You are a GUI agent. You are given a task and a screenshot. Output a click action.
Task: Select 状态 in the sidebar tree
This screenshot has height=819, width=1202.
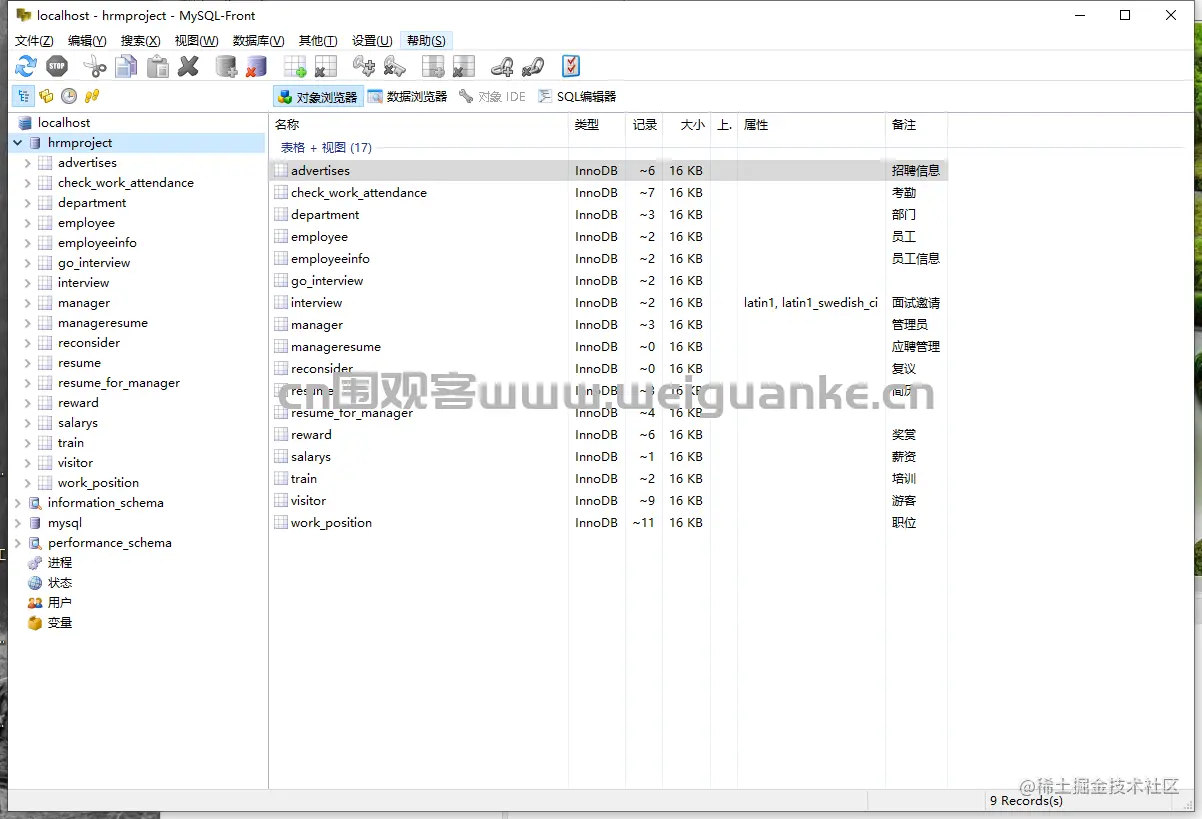click(60, 583)
